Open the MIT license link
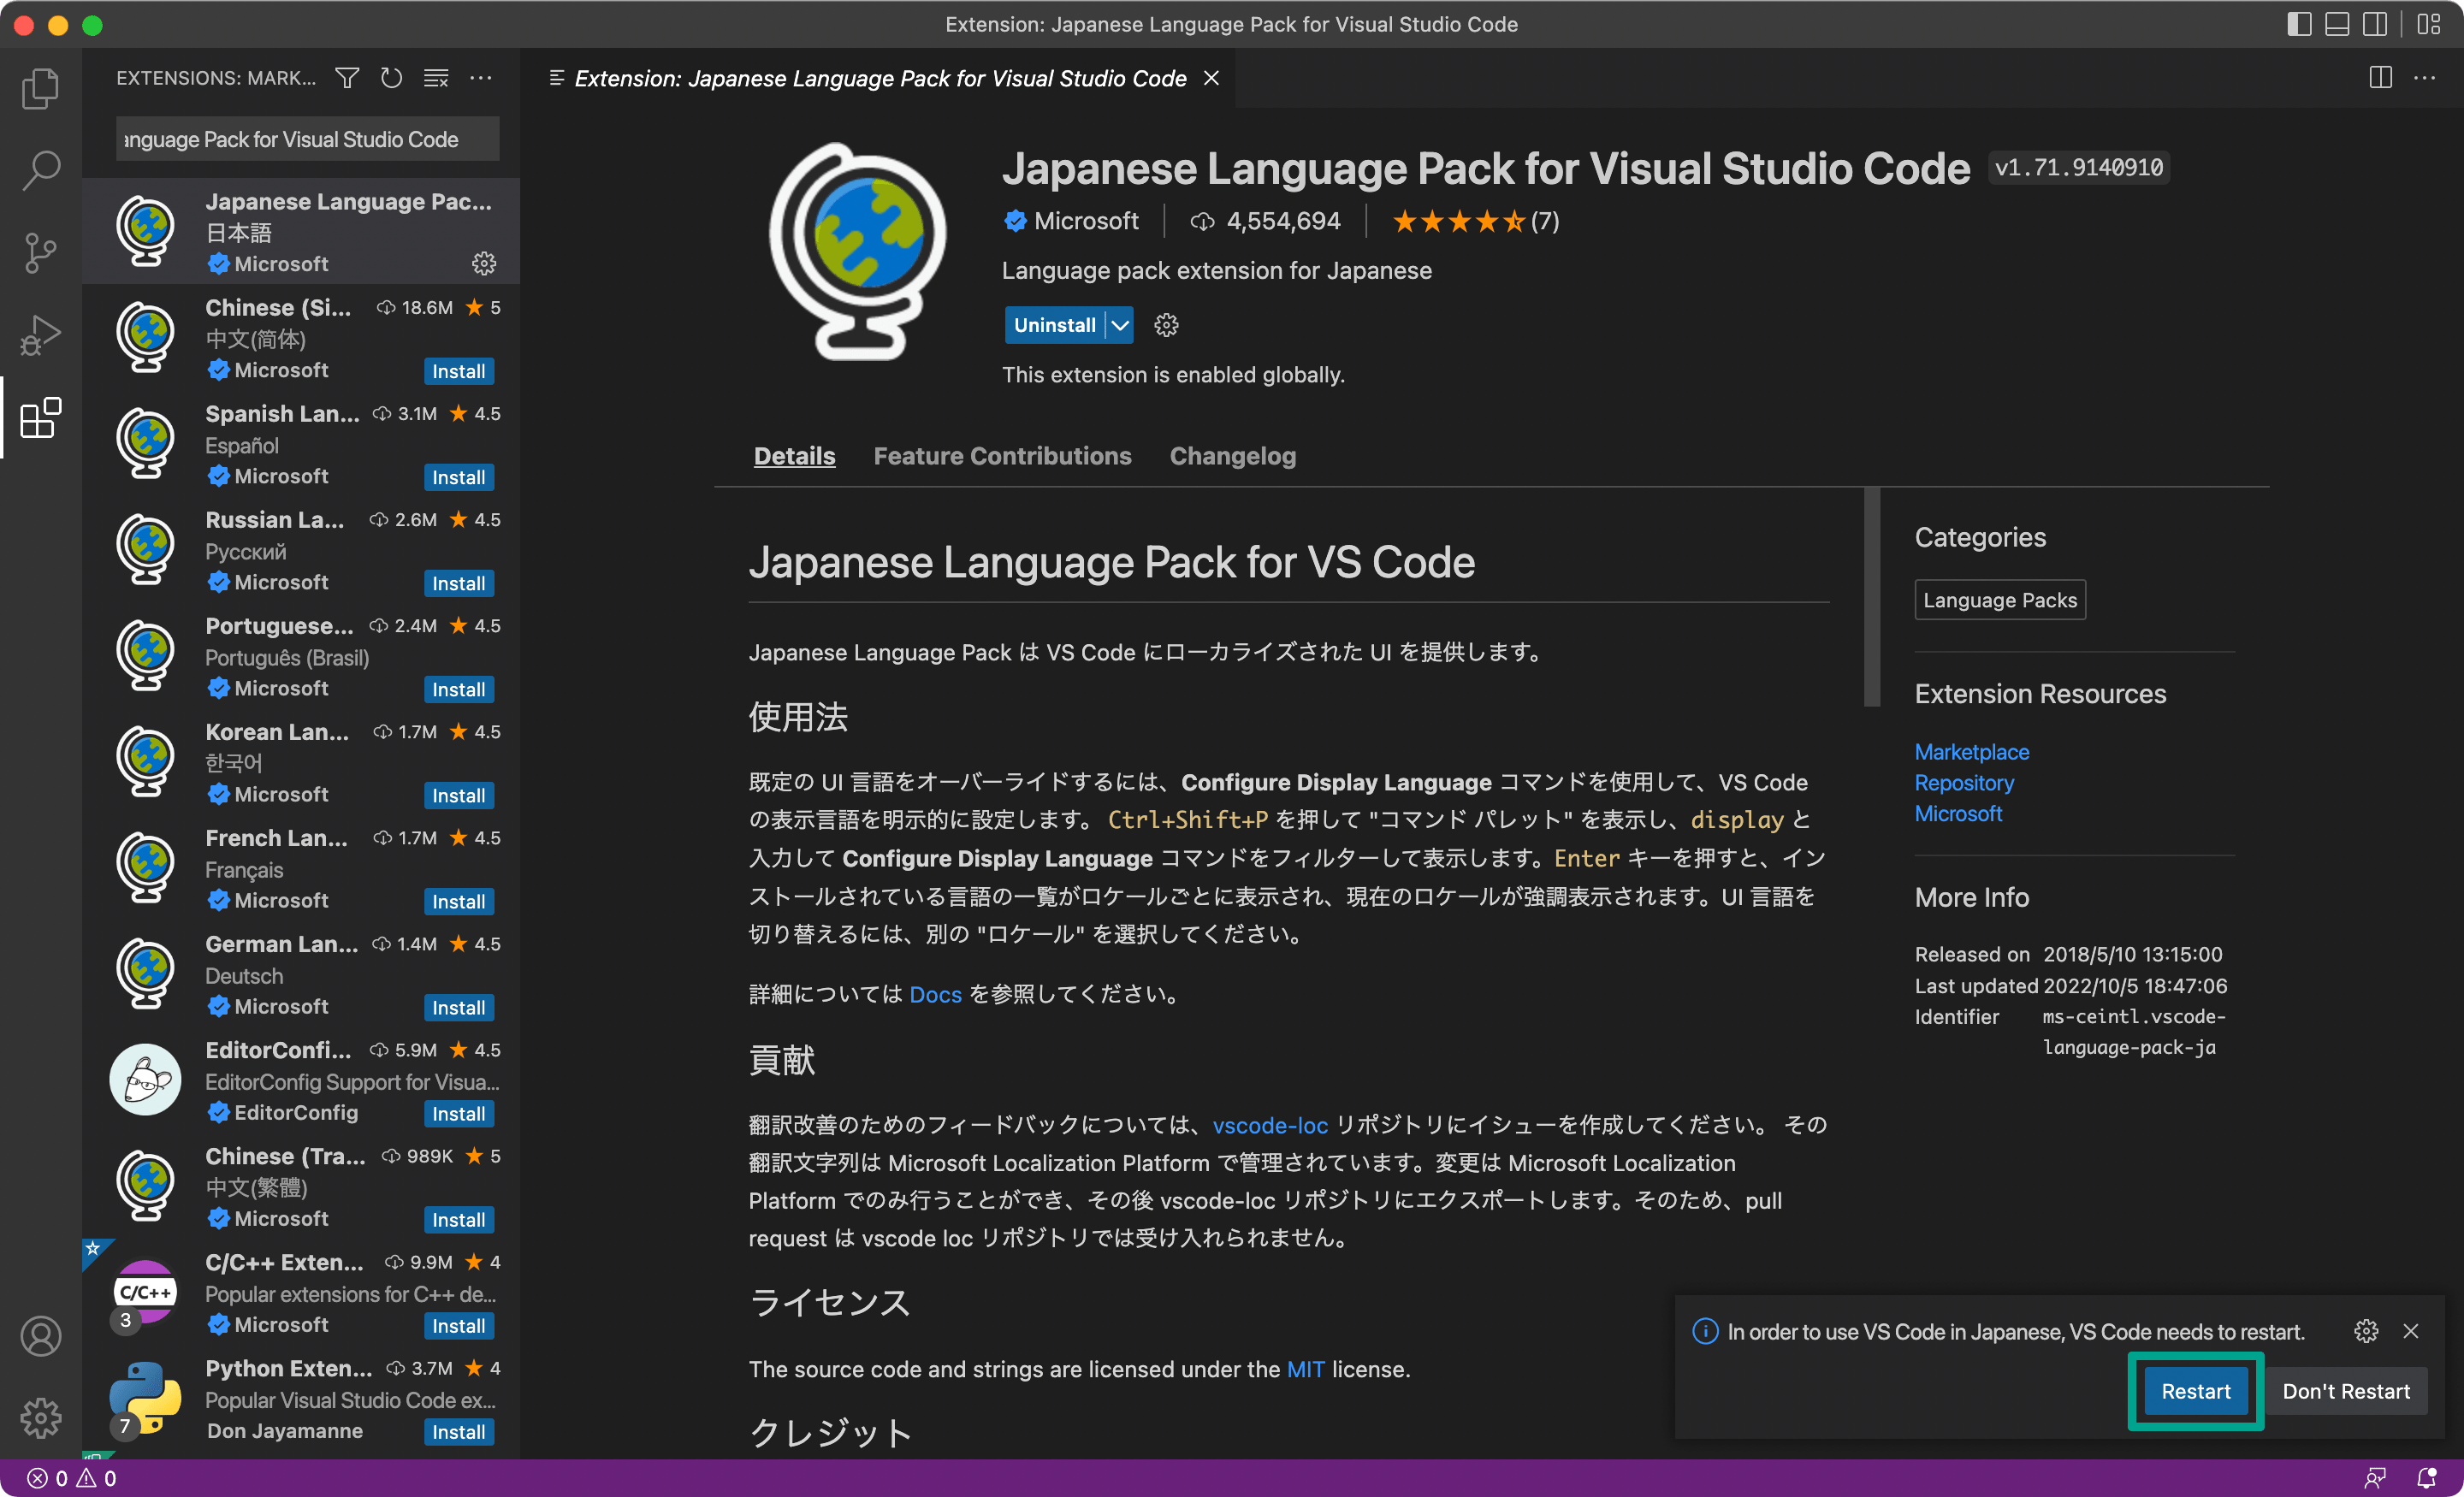This screenshot has height=1497, width=2464. point(1305,1369)
